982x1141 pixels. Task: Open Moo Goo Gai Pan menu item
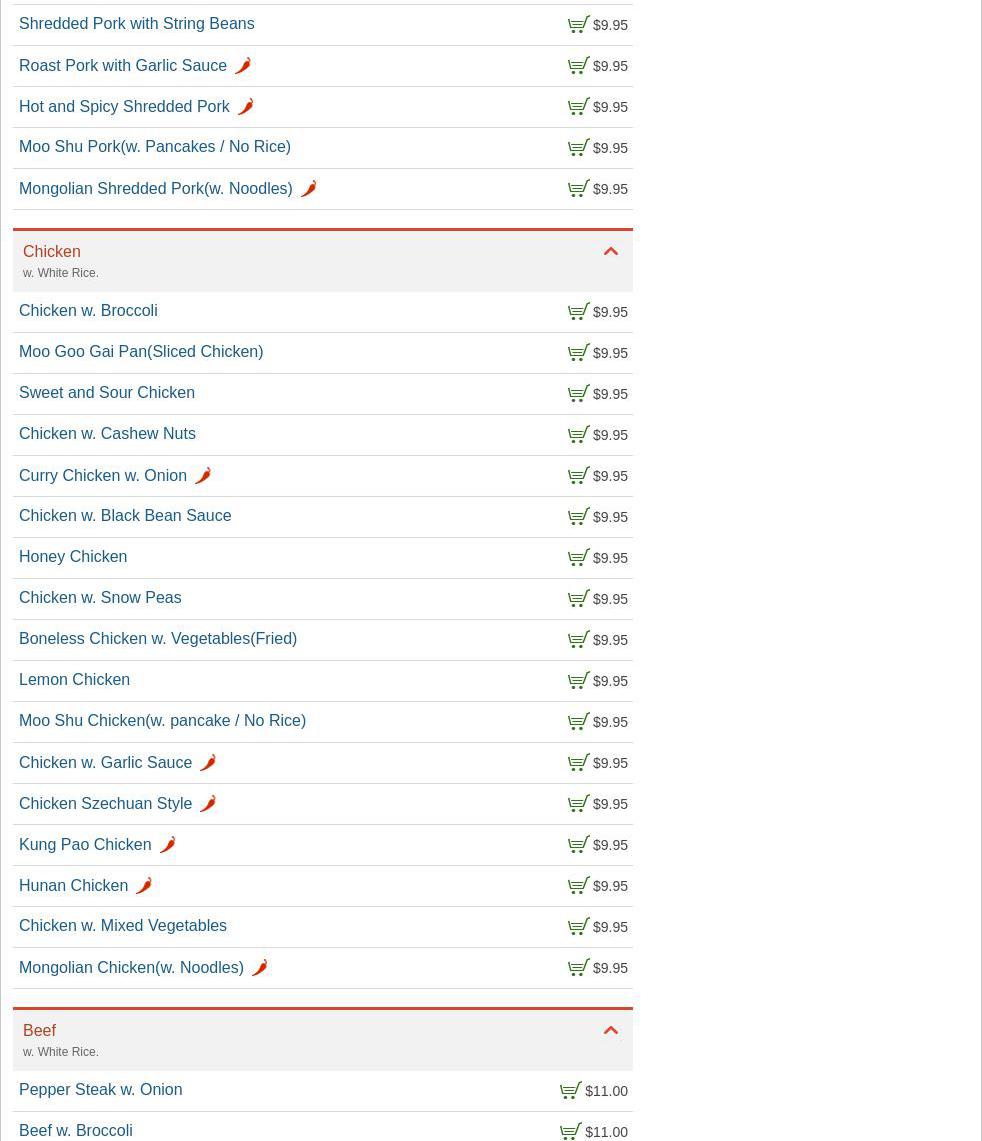(x=141, y=352)
